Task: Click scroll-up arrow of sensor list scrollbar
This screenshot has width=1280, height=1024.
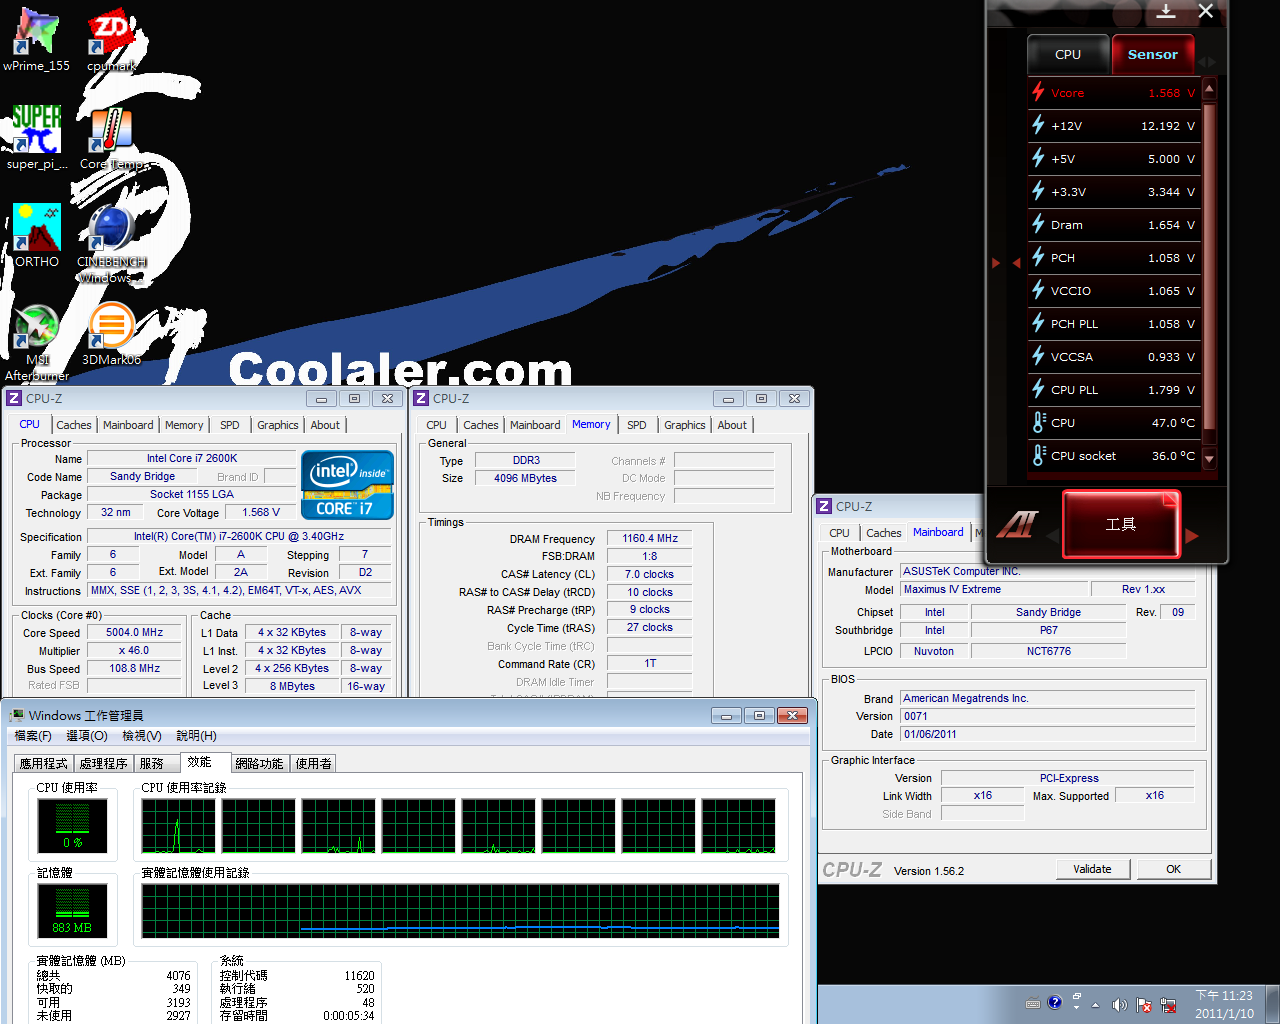Action: 1209,89
